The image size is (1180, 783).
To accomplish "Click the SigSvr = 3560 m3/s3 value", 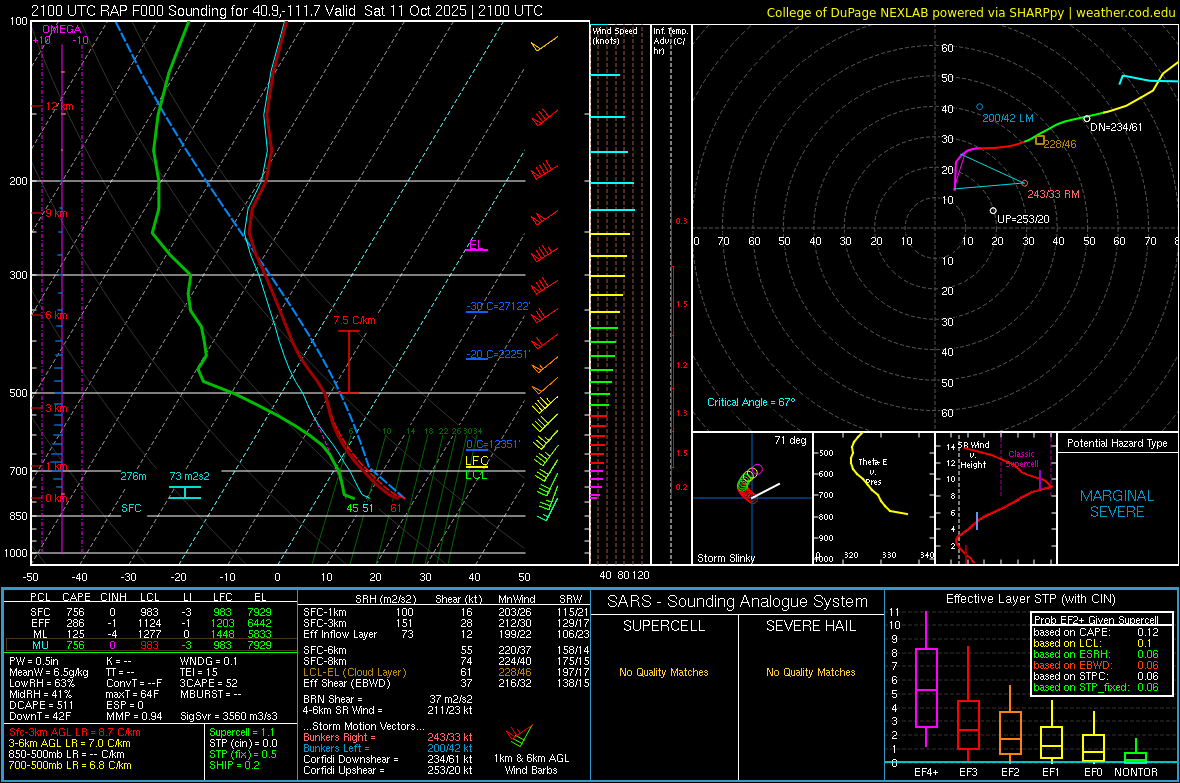I will tap(229, 716).
